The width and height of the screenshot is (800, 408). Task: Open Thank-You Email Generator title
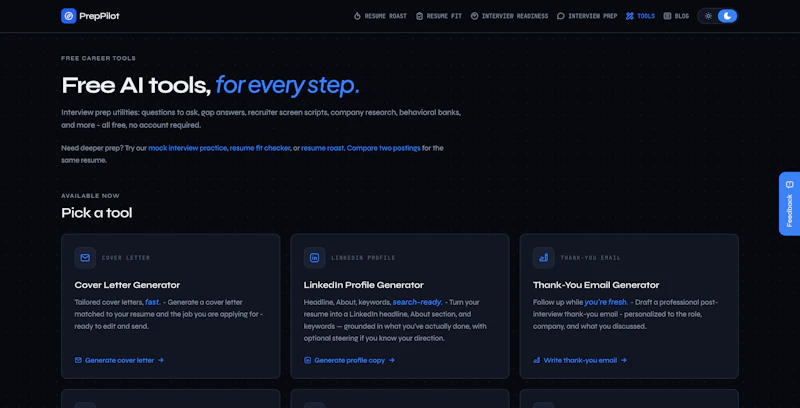pyautogui.click(x=596, y=285)
